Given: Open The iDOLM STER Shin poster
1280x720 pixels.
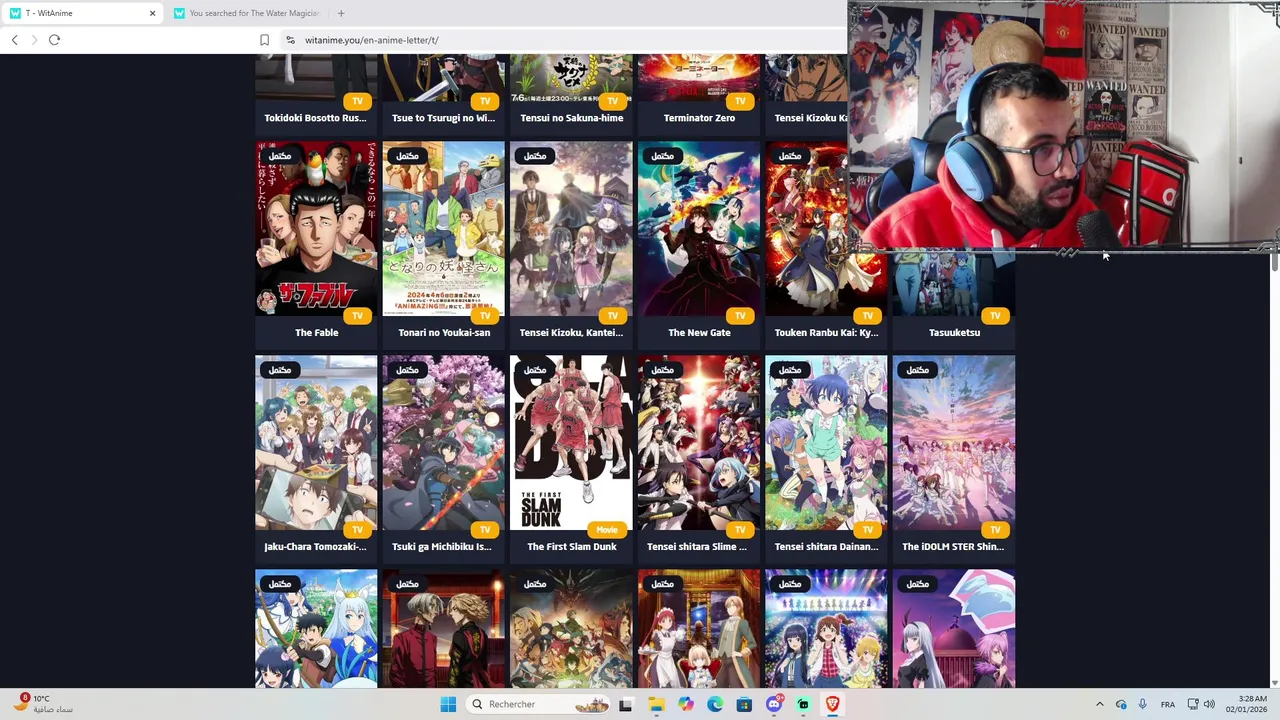Looking at the screenshot, I should (x=954, y=443).
